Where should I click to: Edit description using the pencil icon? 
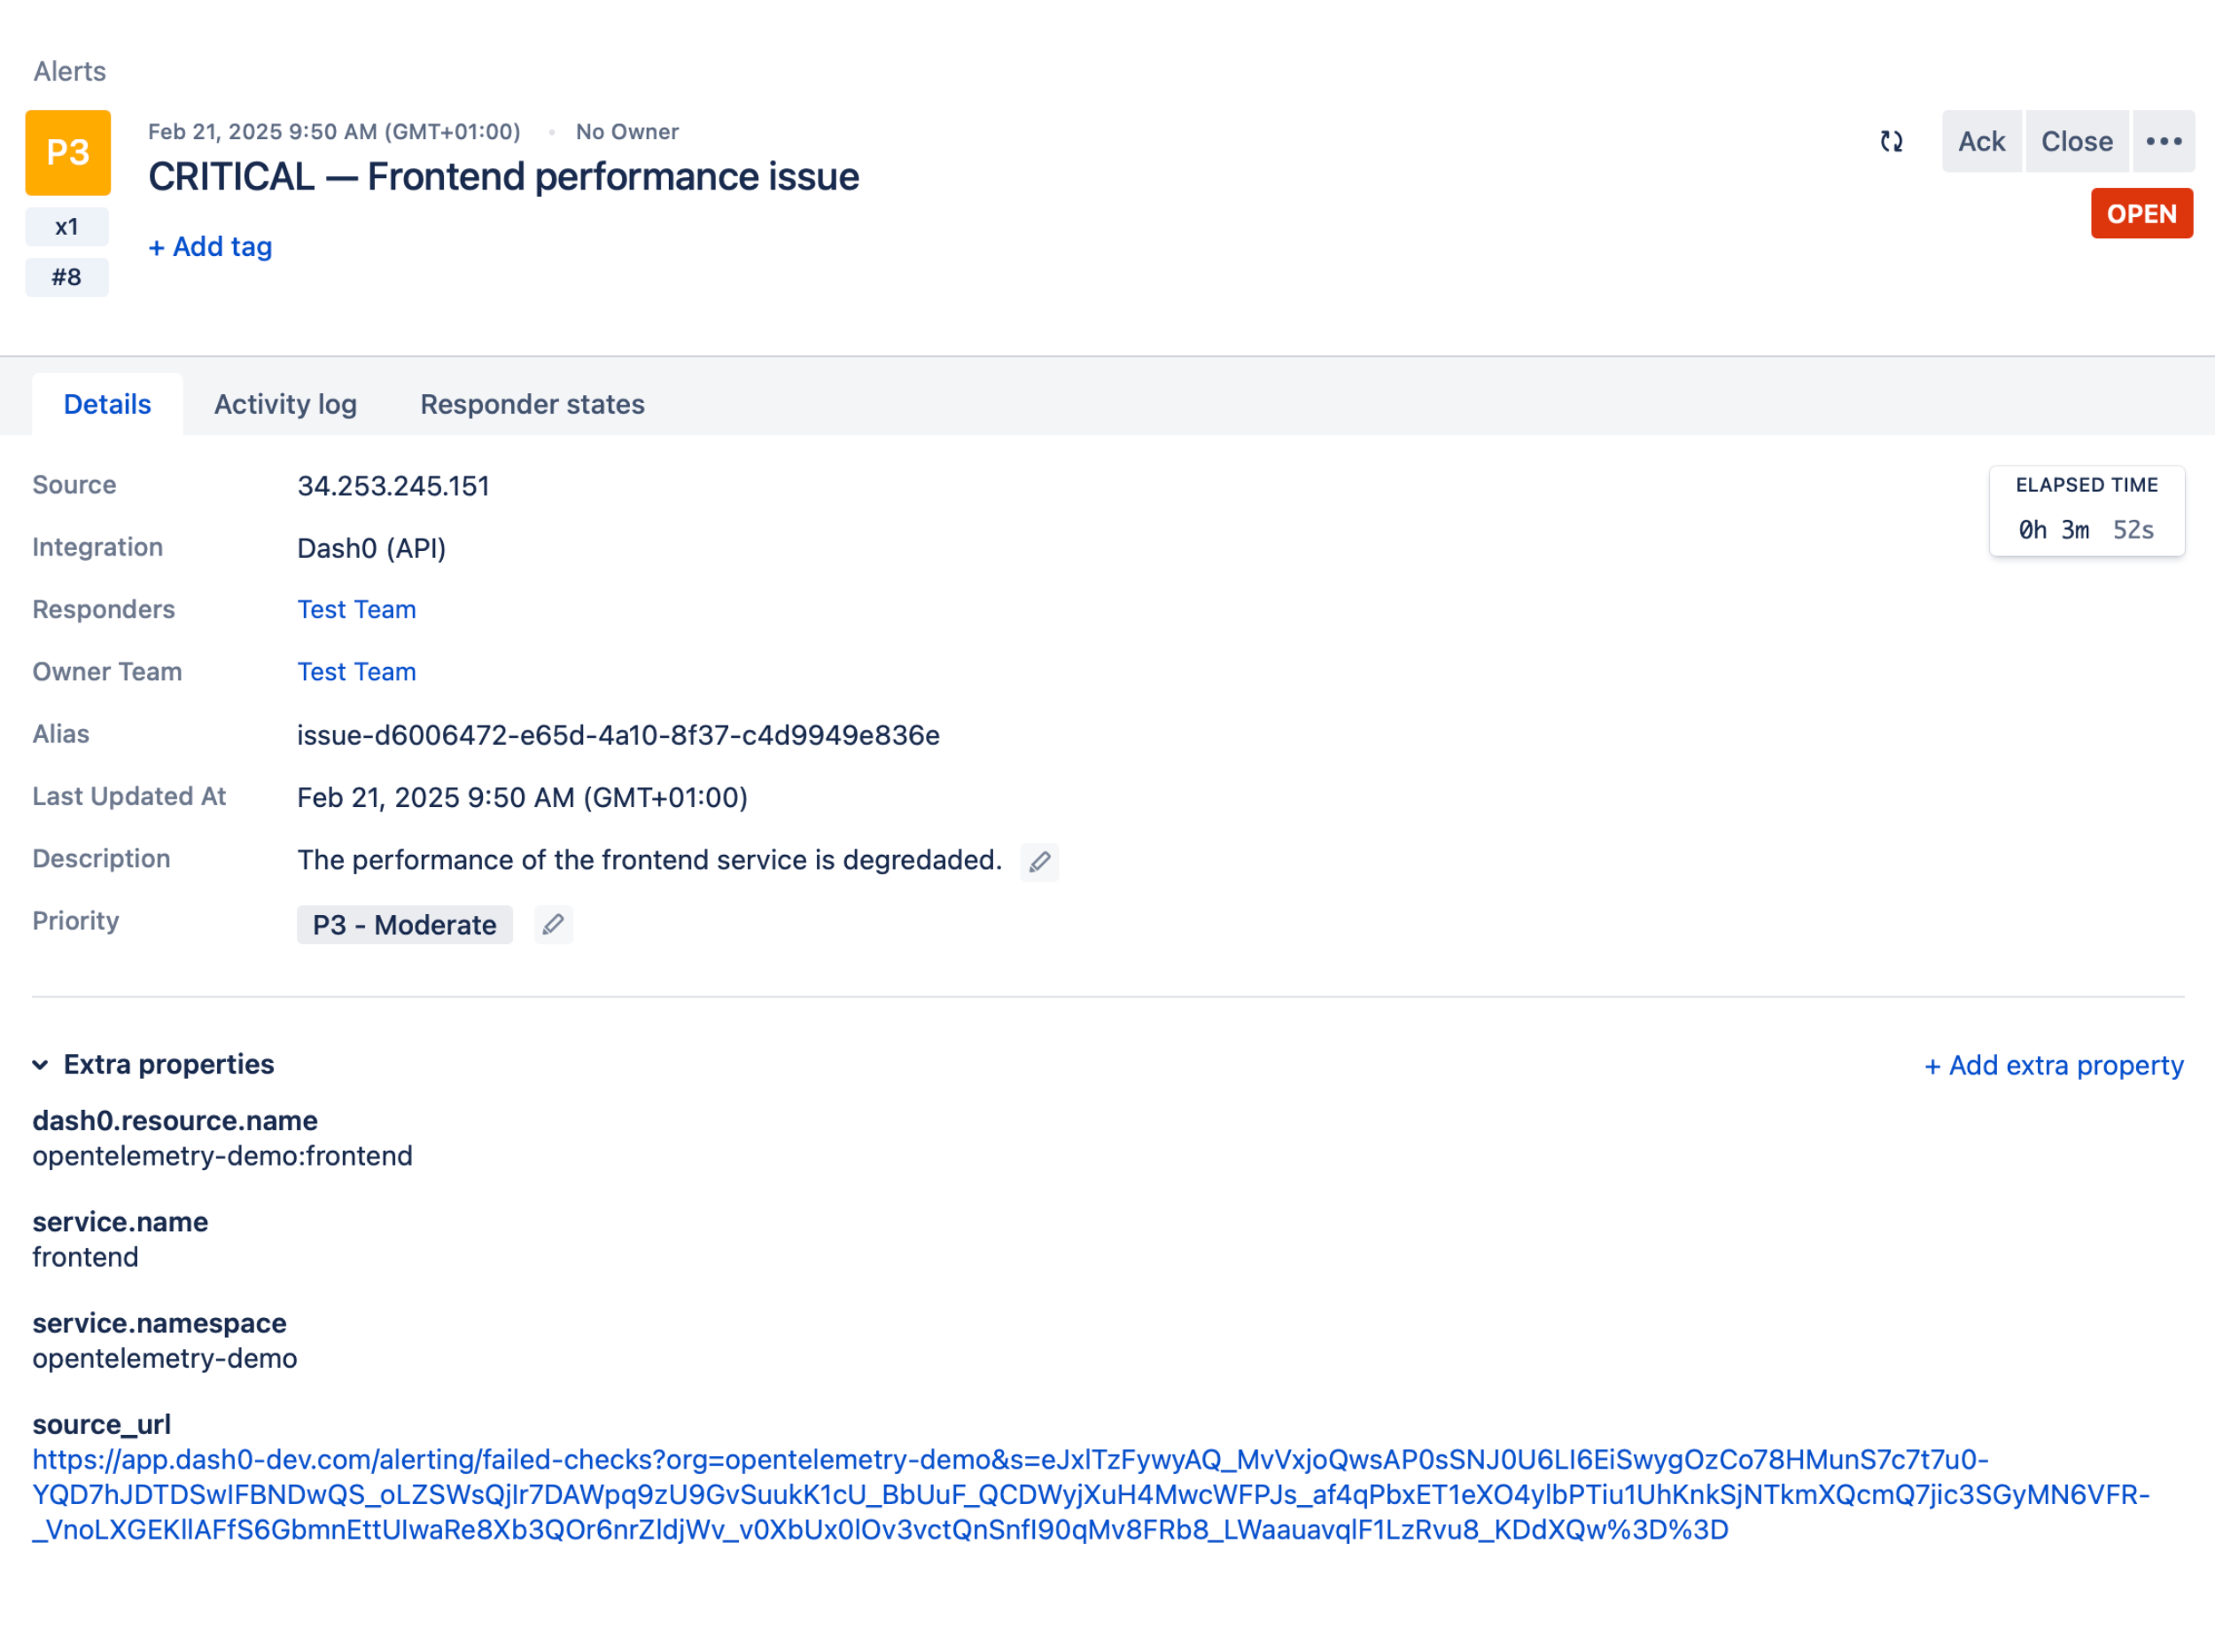1039,861
